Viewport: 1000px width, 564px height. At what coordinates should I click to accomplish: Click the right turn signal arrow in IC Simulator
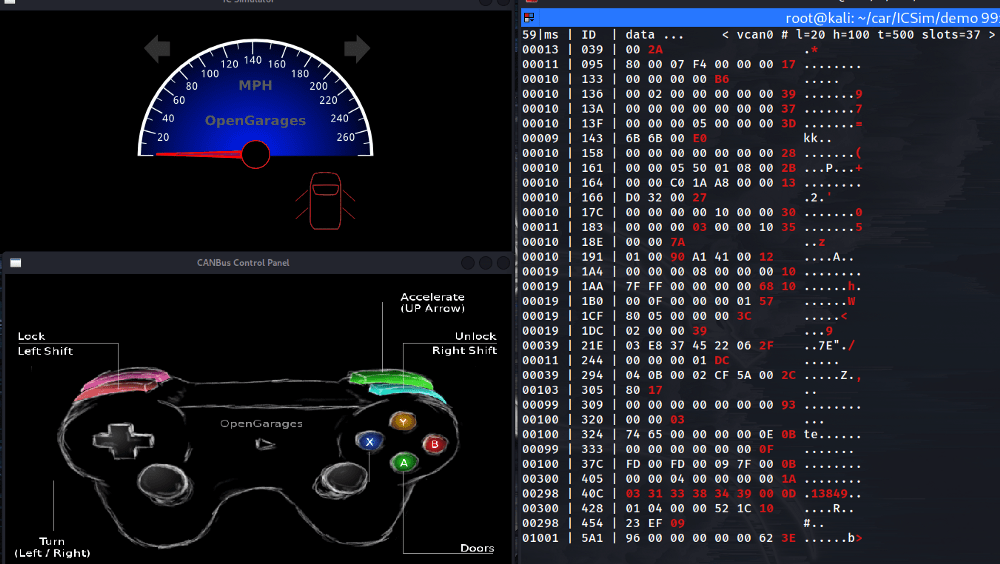tap(357, 48)
